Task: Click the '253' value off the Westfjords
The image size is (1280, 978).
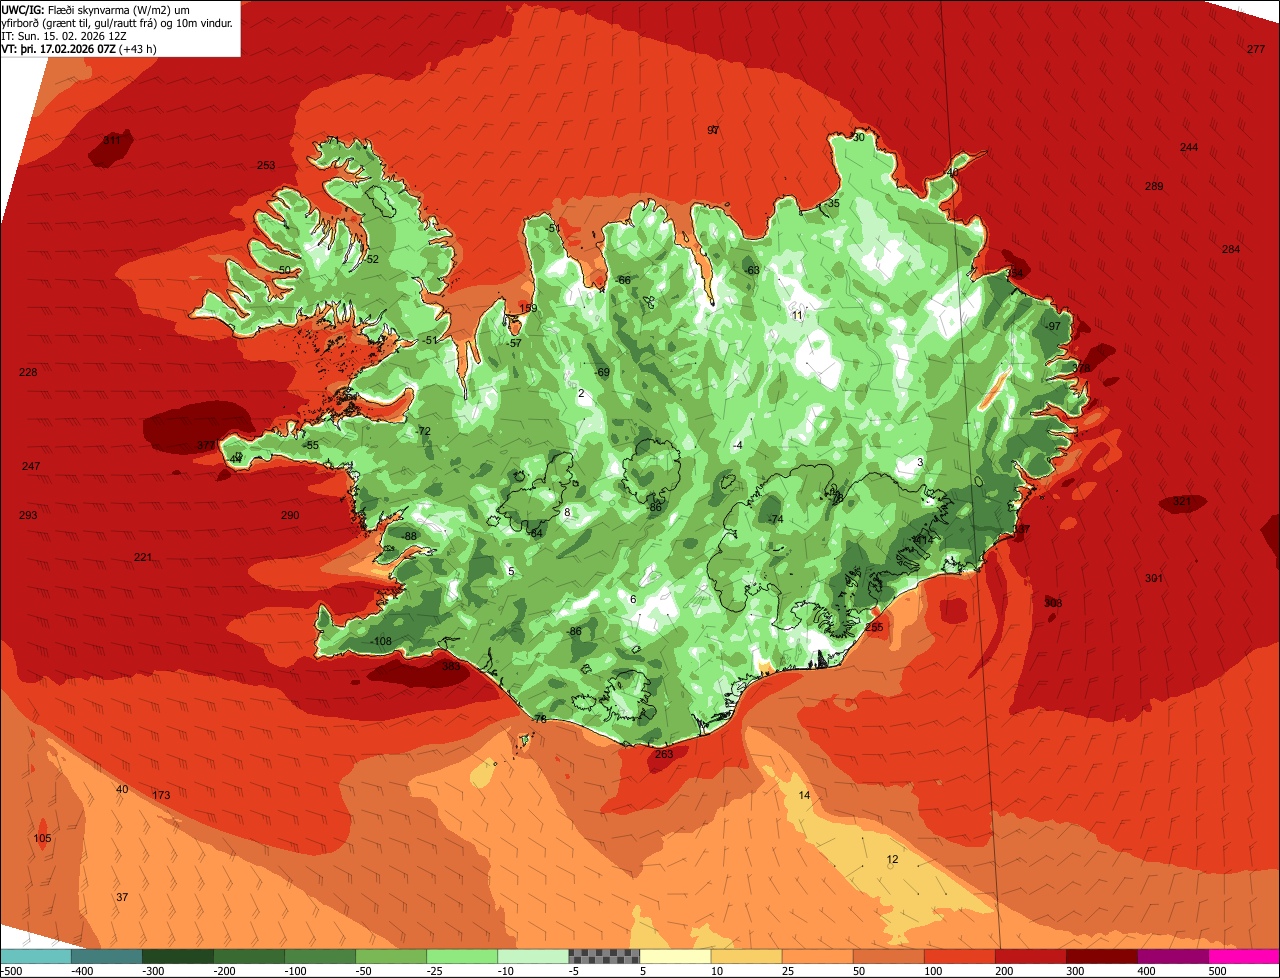Action: coord(266,166)
